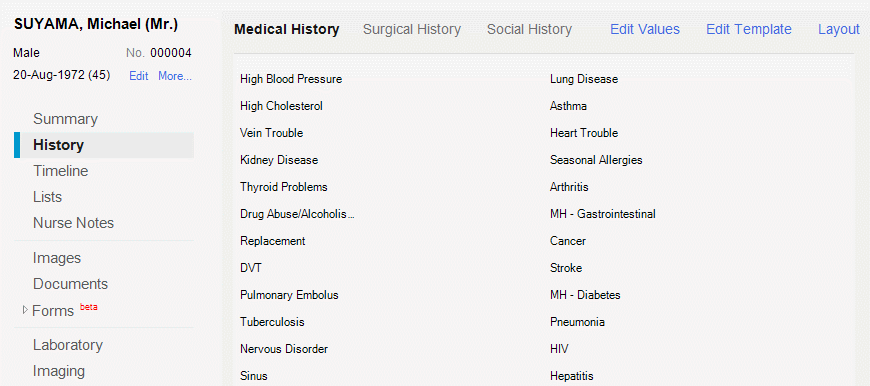
Task: Go to the Summary section
Action: [x=65, y=119]
